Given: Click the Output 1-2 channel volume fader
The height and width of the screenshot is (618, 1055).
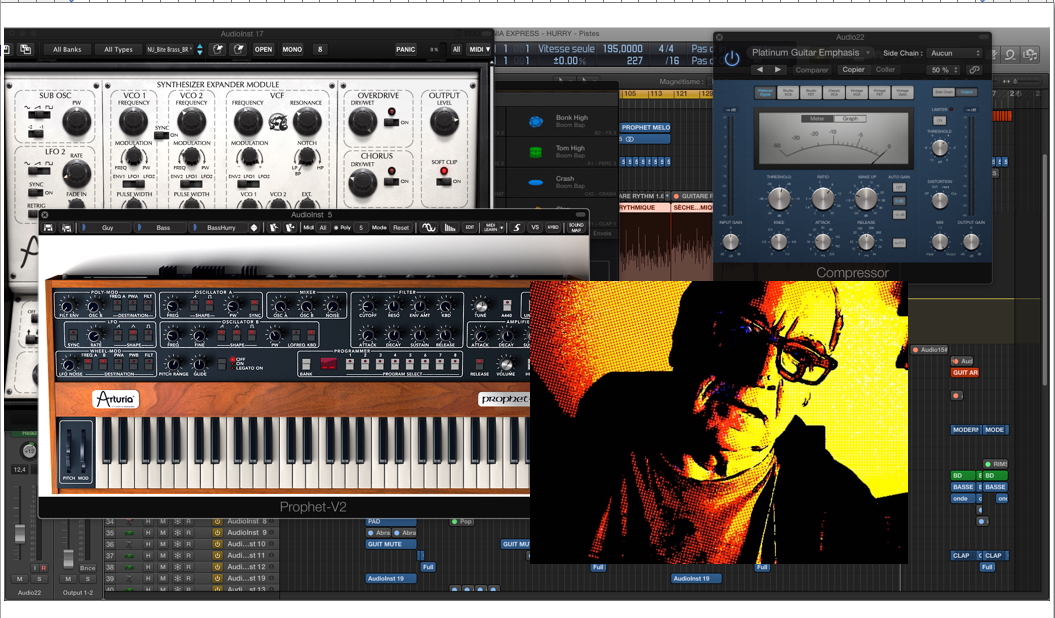Looking at the screenshot, I should (x=68, y=557).
